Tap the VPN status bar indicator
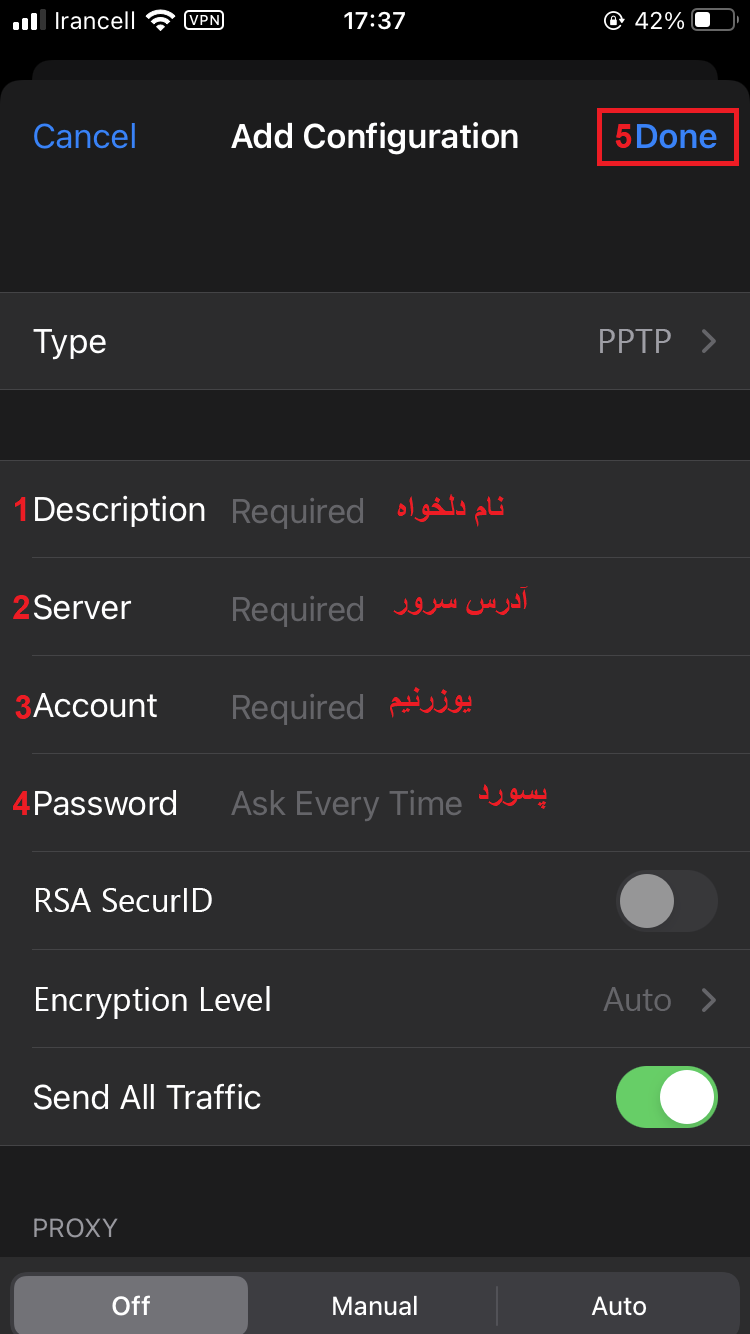The image size is (750, 1334). click(x=204, y=20)
